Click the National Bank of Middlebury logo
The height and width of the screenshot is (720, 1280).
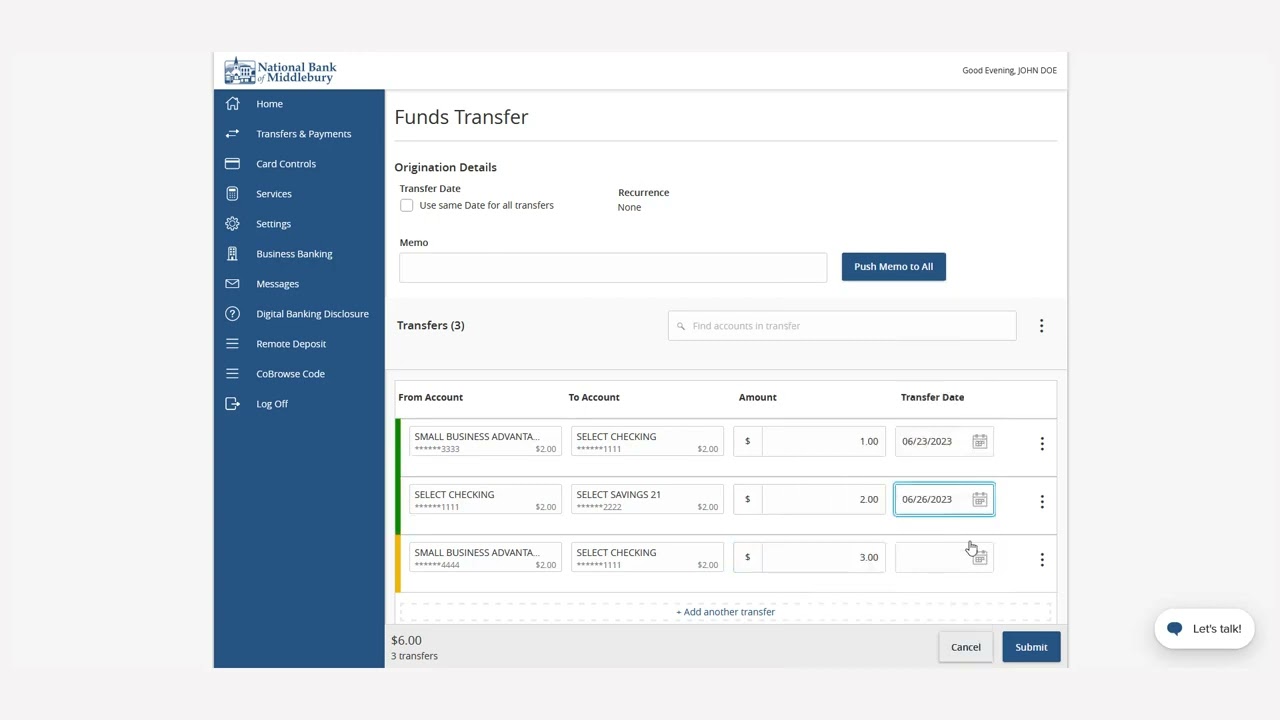[x=280, y=71]
